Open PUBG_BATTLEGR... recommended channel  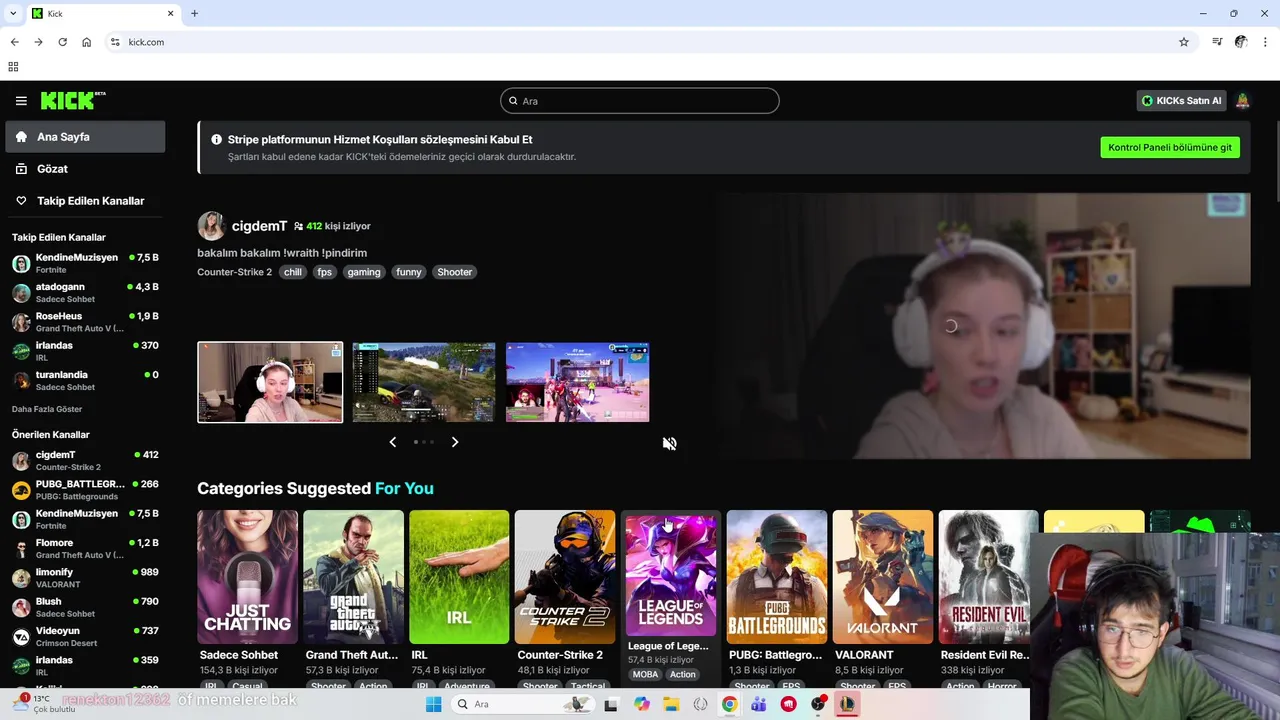point(85,489)
